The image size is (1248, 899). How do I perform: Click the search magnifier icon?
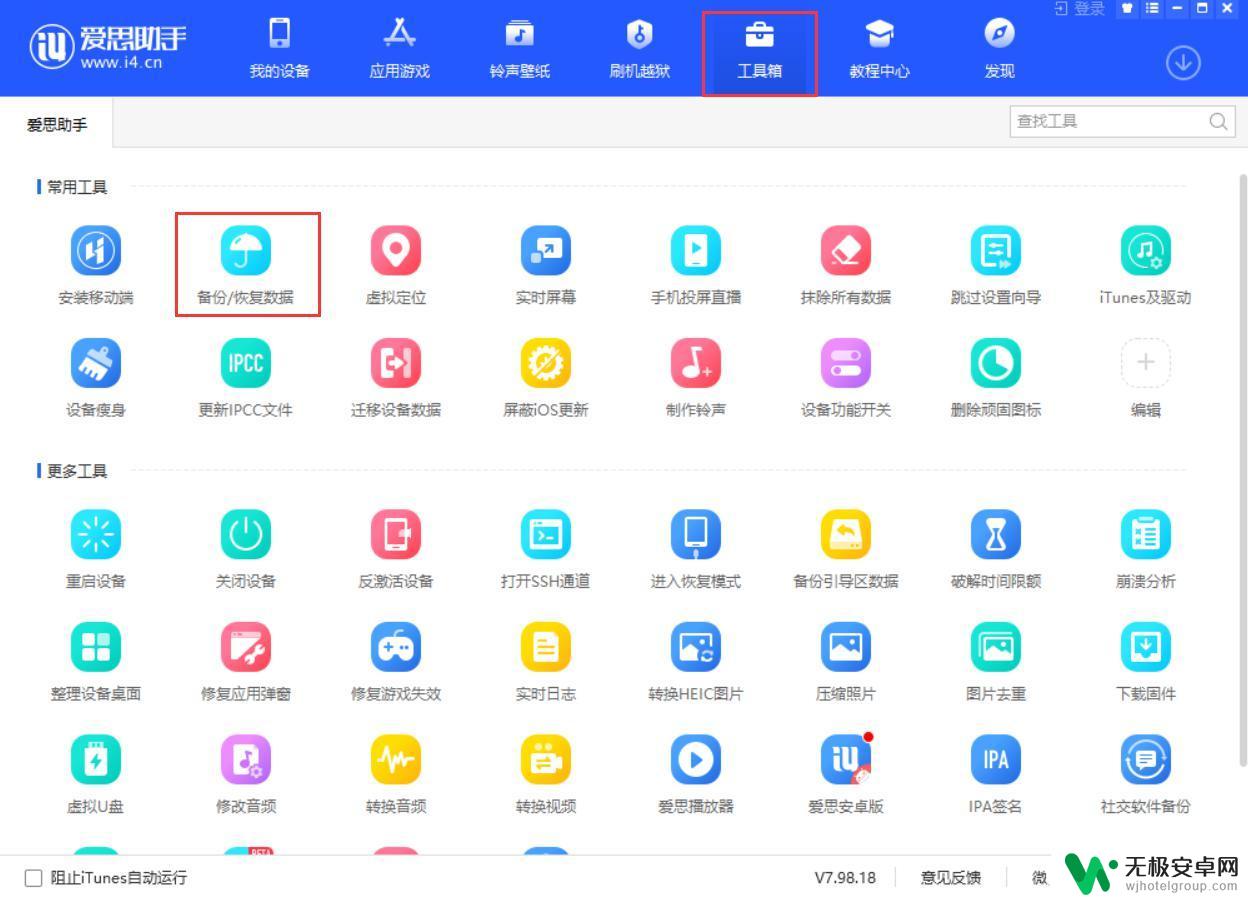pos(1218,121)
